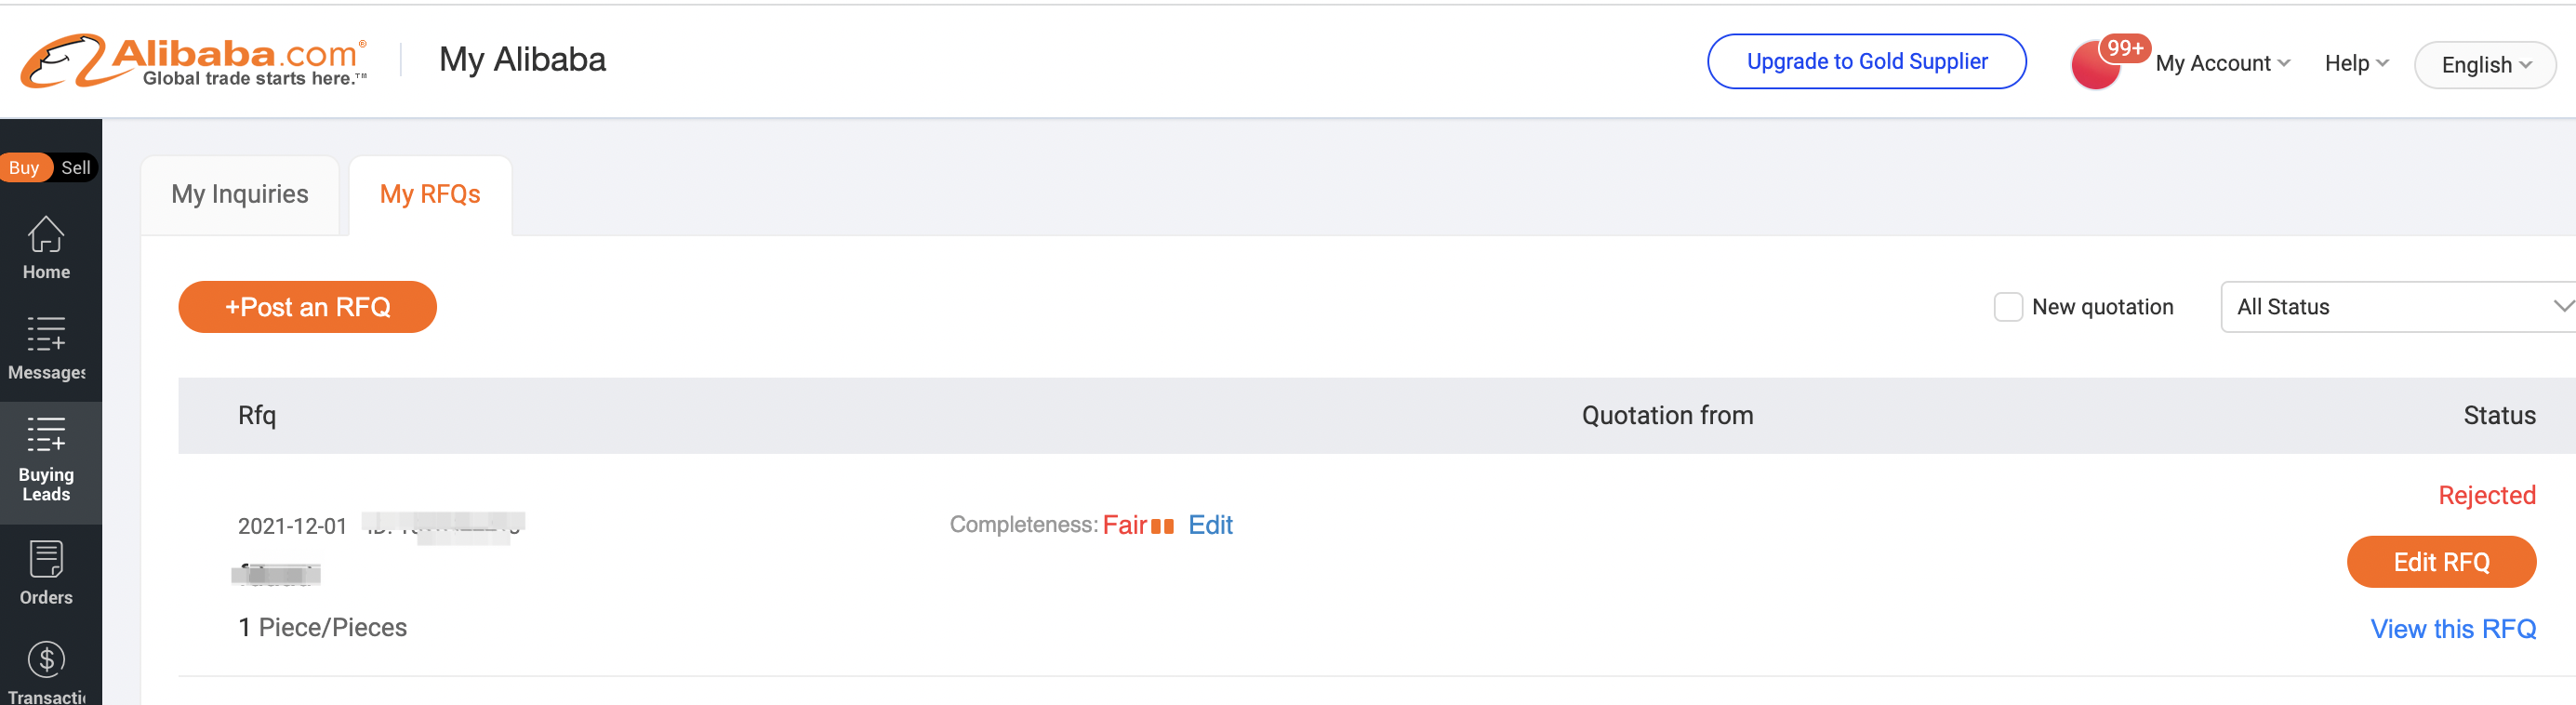This screenshot has width=2576, height=705.
Task: Open Home in the sidebar
Action: click(46, 247)
